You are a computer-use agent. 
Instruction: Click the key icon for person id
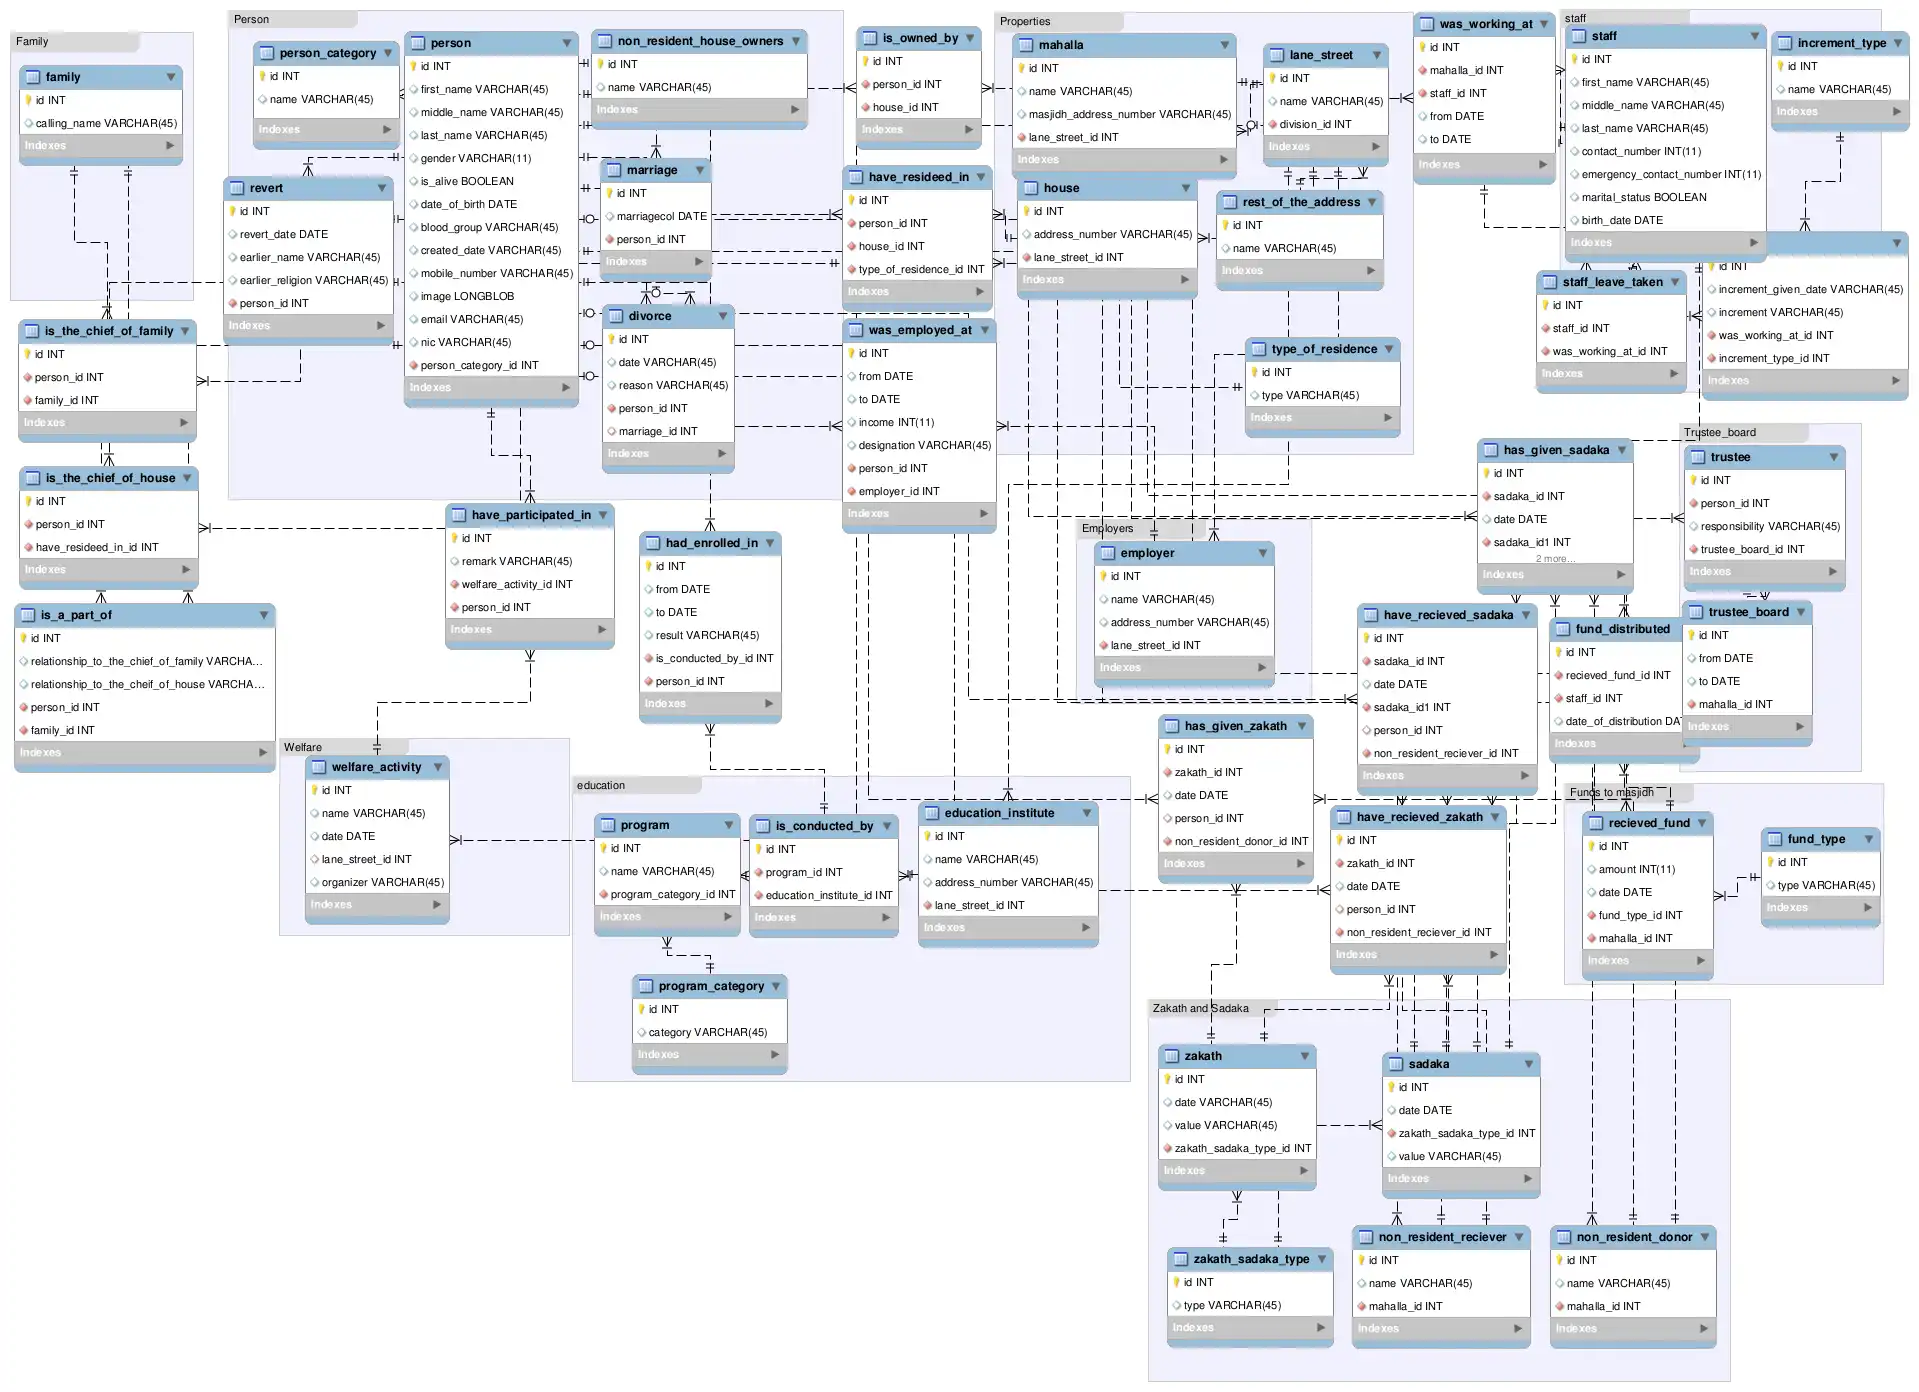pyautogui.click(x=414, y=66)
